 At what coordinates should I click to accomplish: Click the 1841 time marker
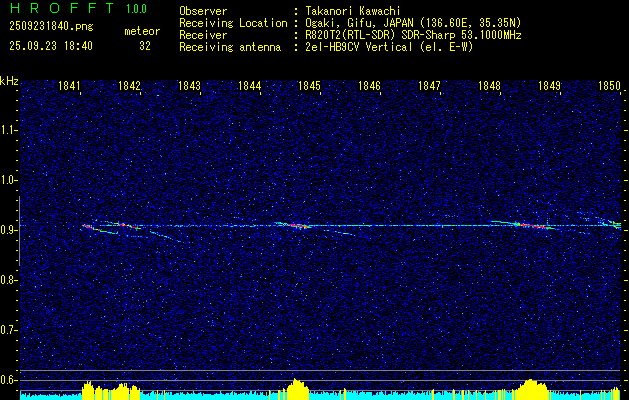coord(70,87)
